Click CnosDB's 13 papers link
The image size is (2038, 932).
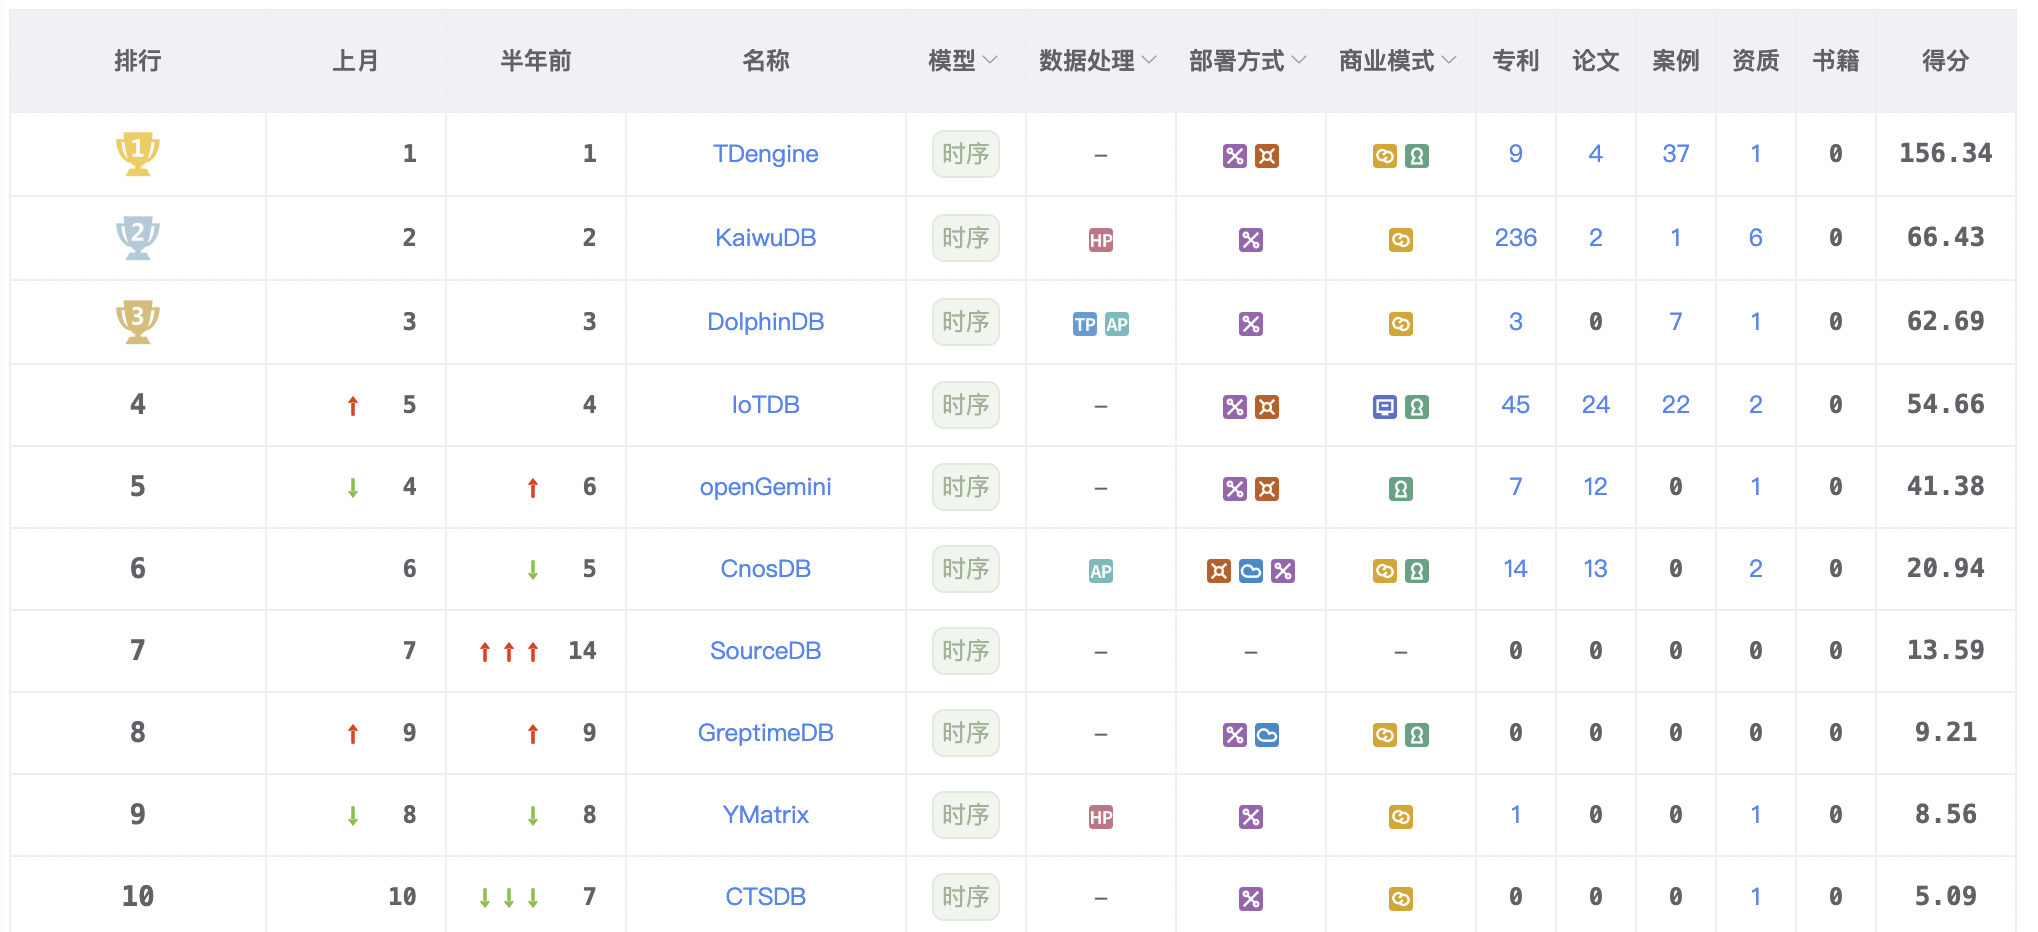(1596, 569)
